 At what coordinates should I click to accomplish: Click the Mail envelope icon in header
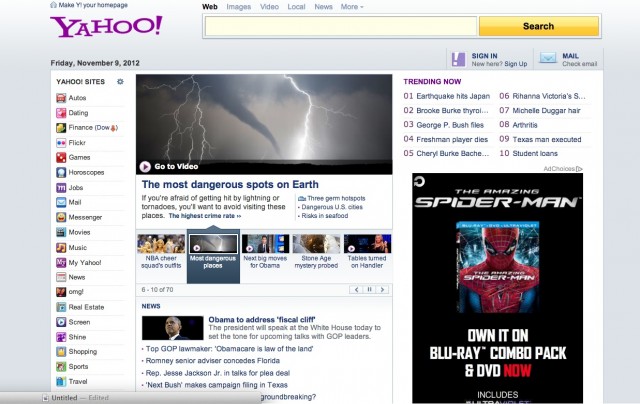point(547,58)
